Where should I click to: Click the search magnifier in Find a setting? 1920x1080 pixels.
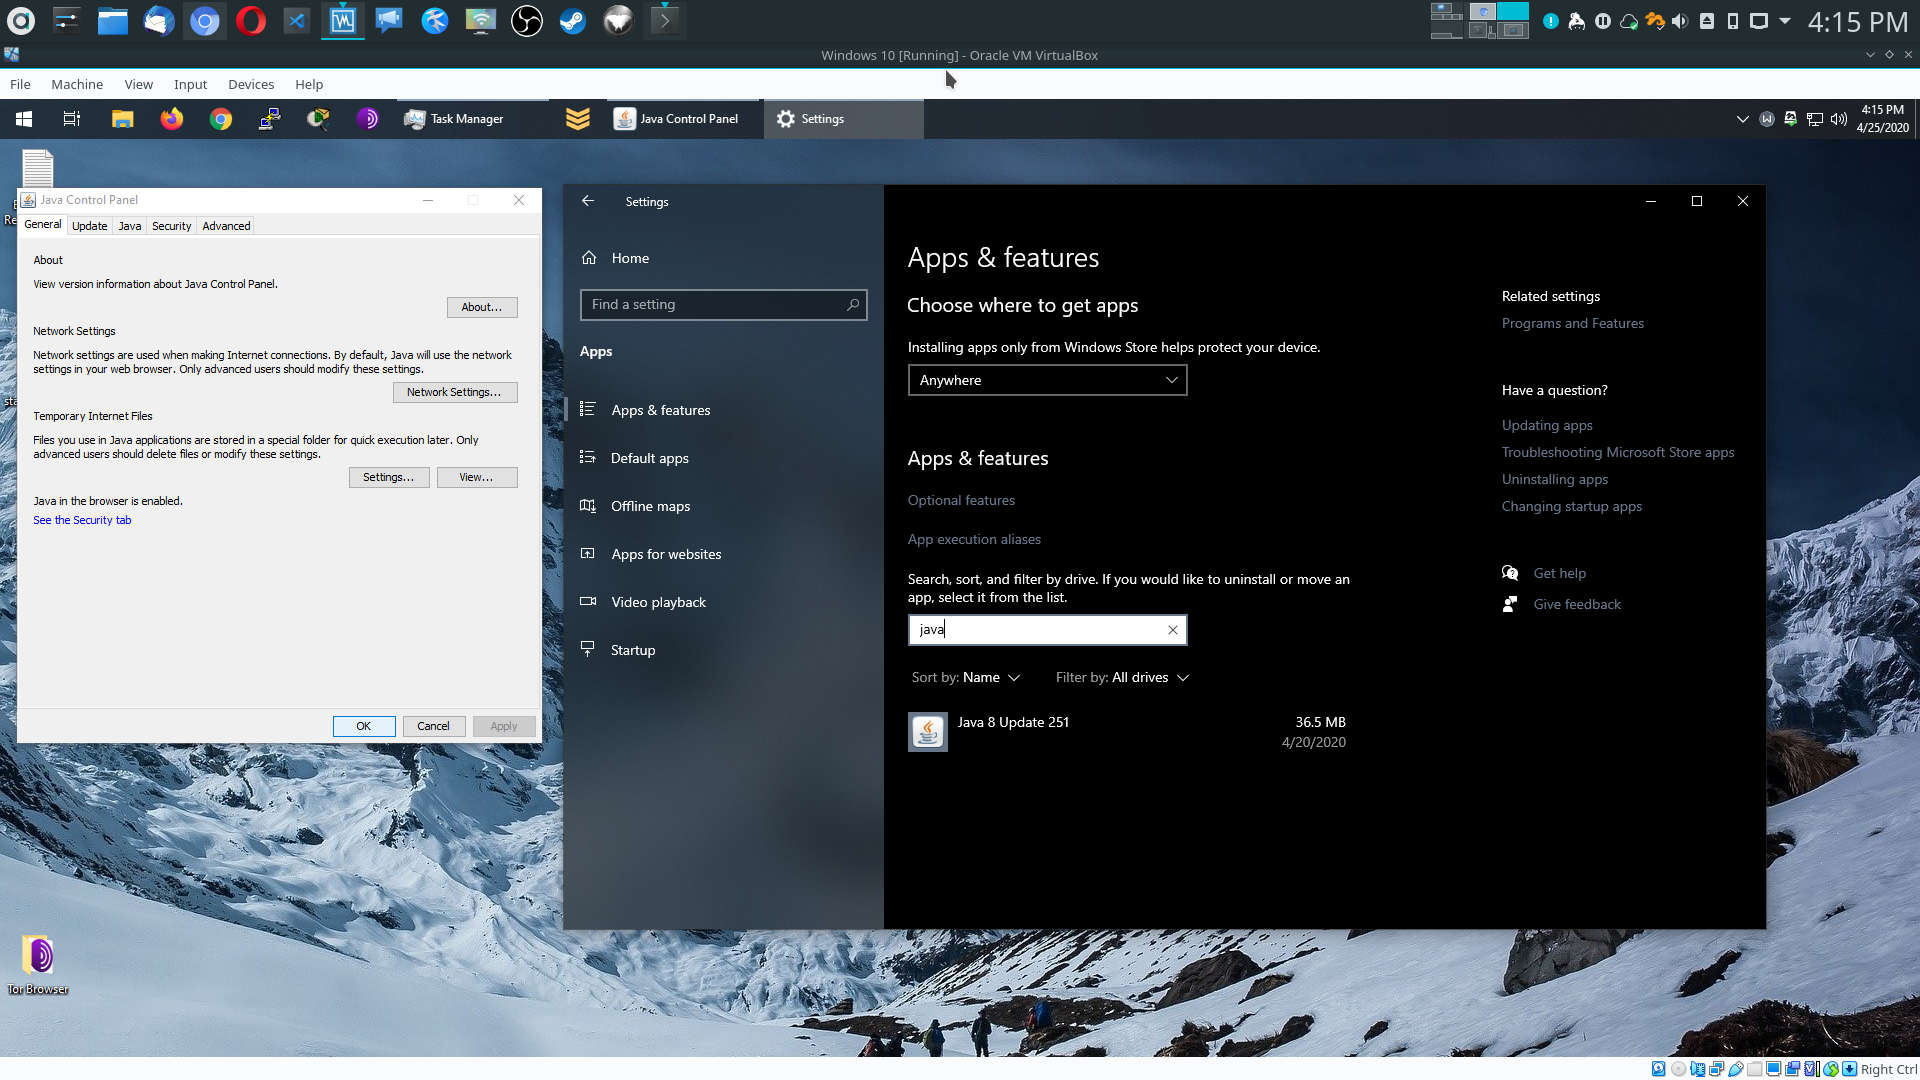click(x=853, y=305)
